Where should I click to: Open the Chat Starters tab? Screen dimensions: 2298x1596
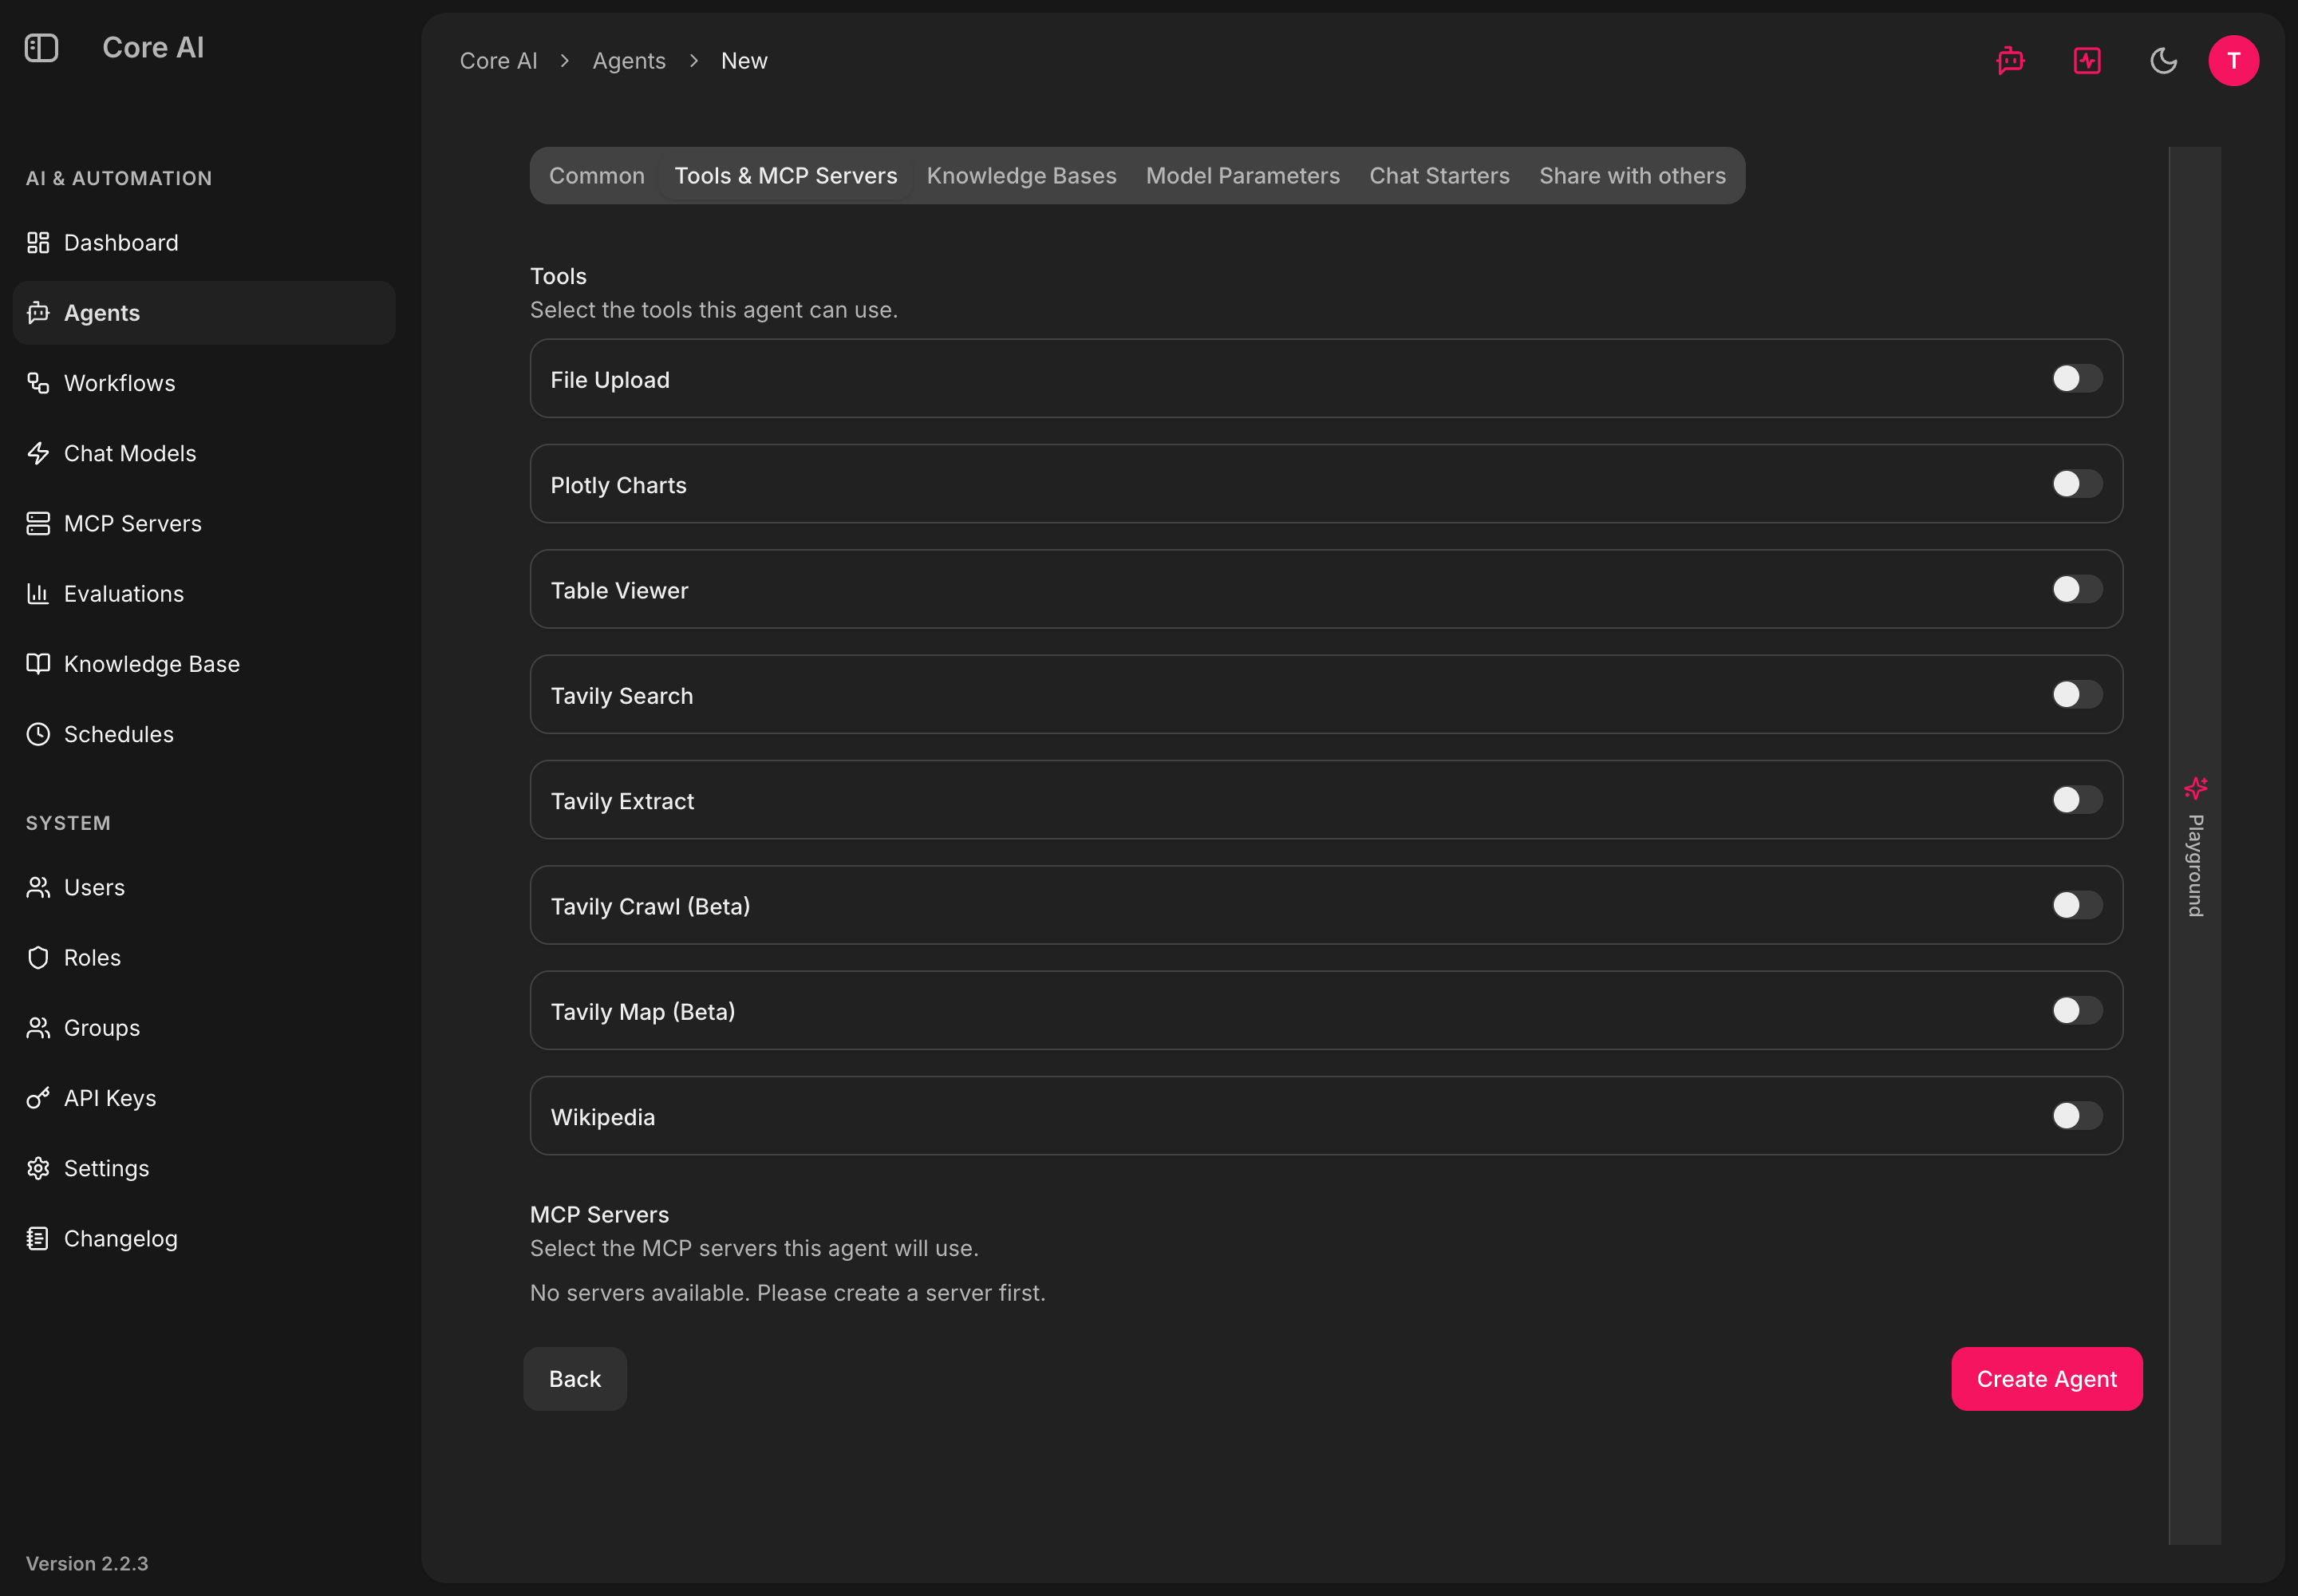pyautogui.click(x=1439, y=176)
